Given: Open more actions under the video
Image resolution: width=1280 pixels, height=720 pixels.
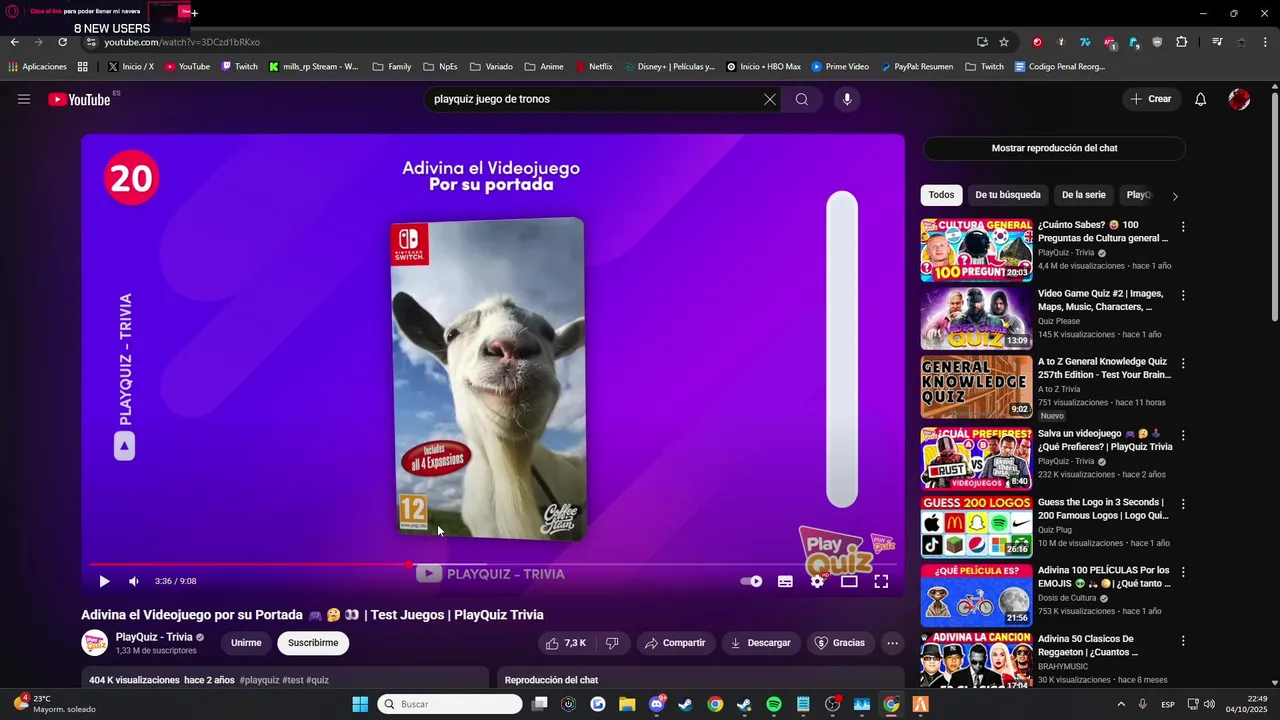Looking at the screenshot, I should (893, 643).
